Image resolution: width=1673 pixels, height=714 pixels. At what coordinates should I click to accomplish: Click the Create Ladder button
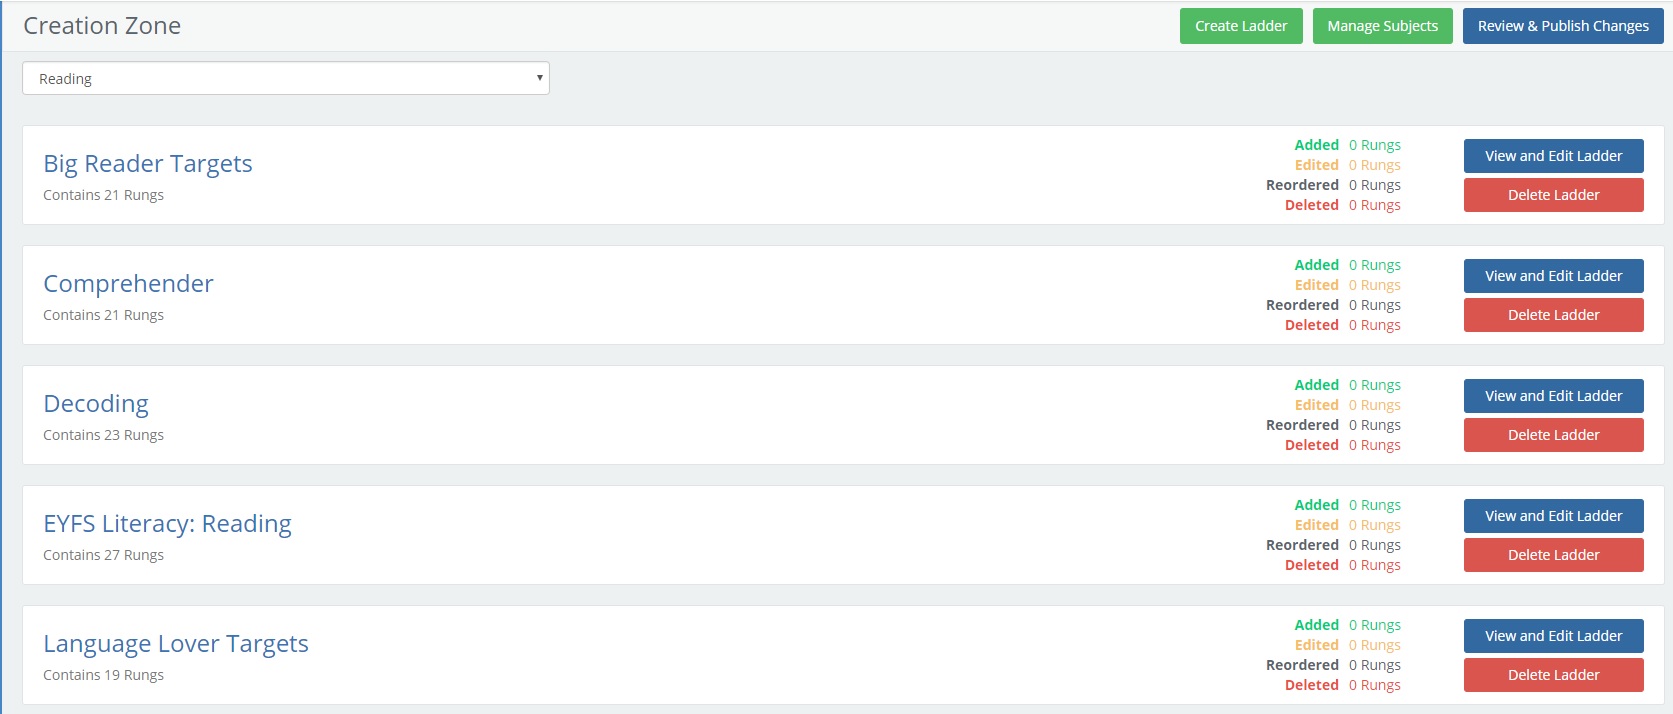pyautogui.click(x=1240, y=25)
